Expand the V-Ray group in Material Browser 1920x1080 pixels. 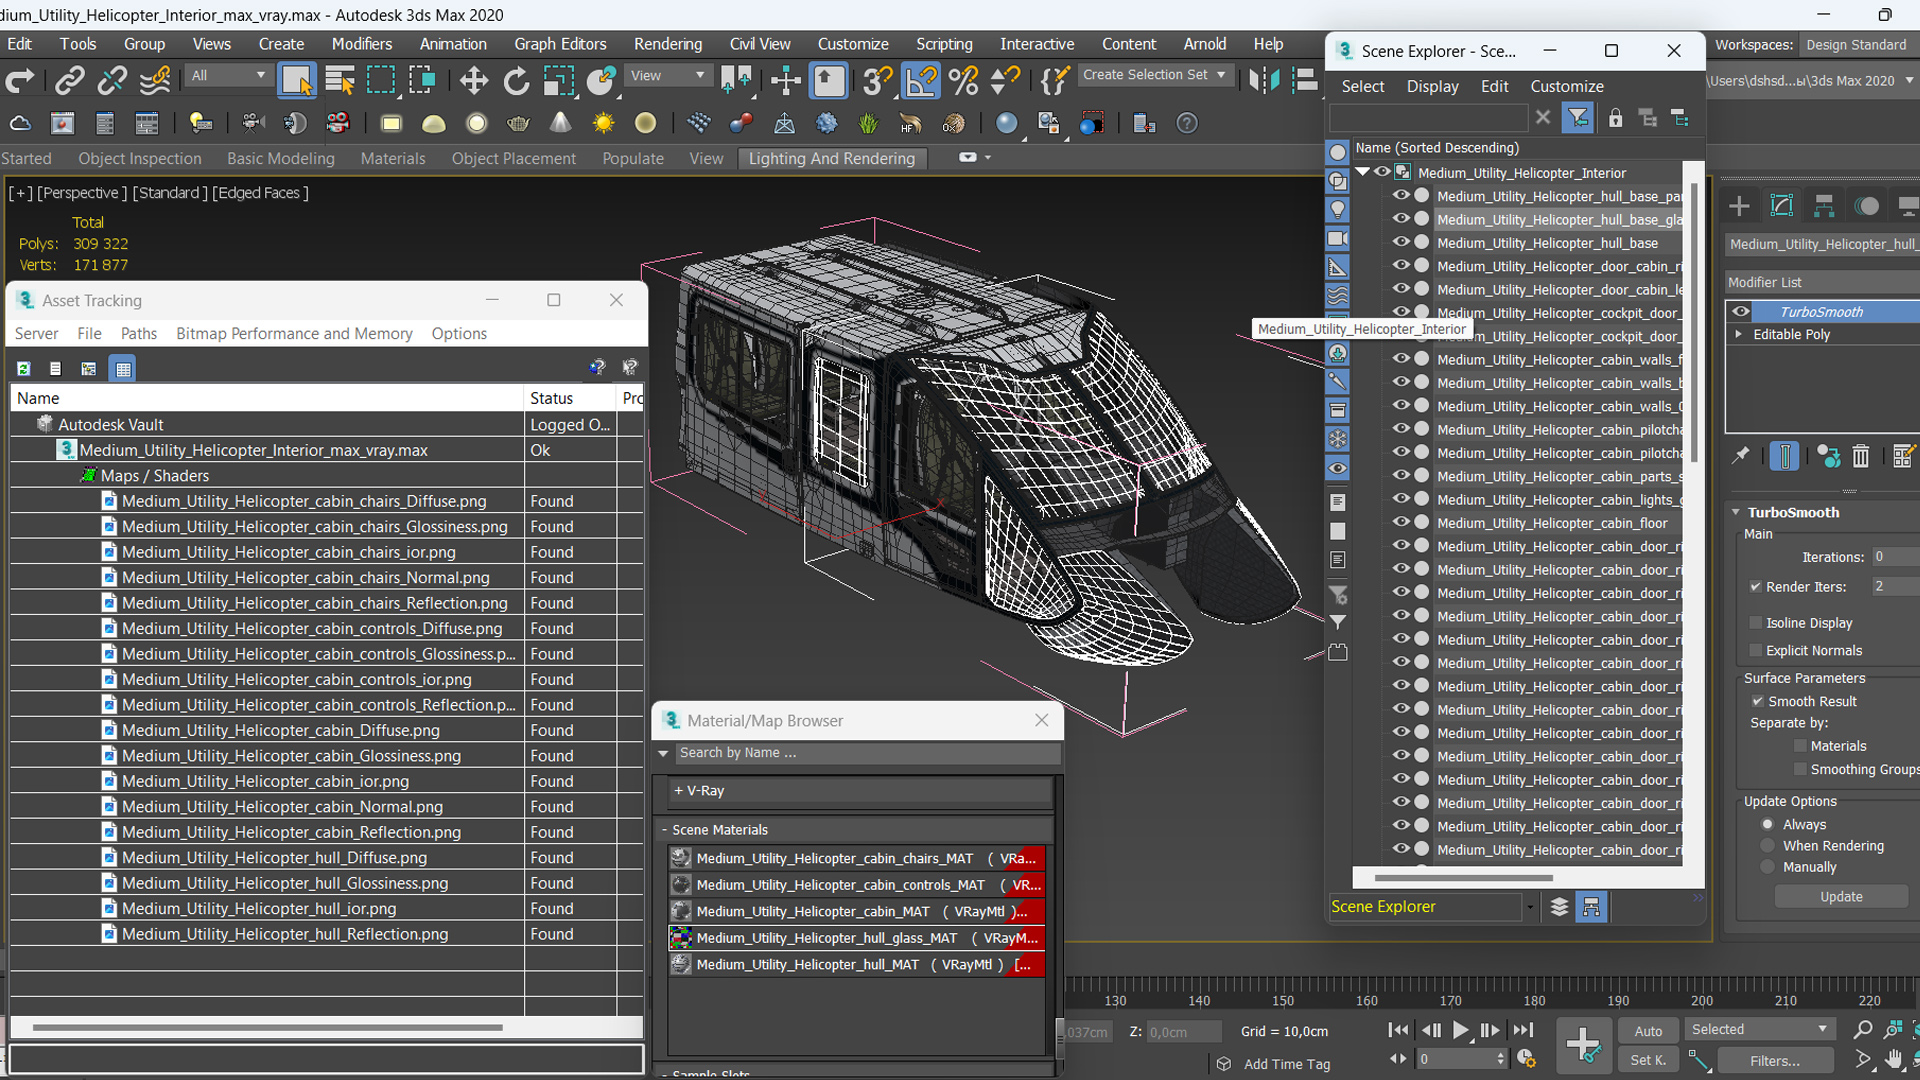(x=679, y=790)
